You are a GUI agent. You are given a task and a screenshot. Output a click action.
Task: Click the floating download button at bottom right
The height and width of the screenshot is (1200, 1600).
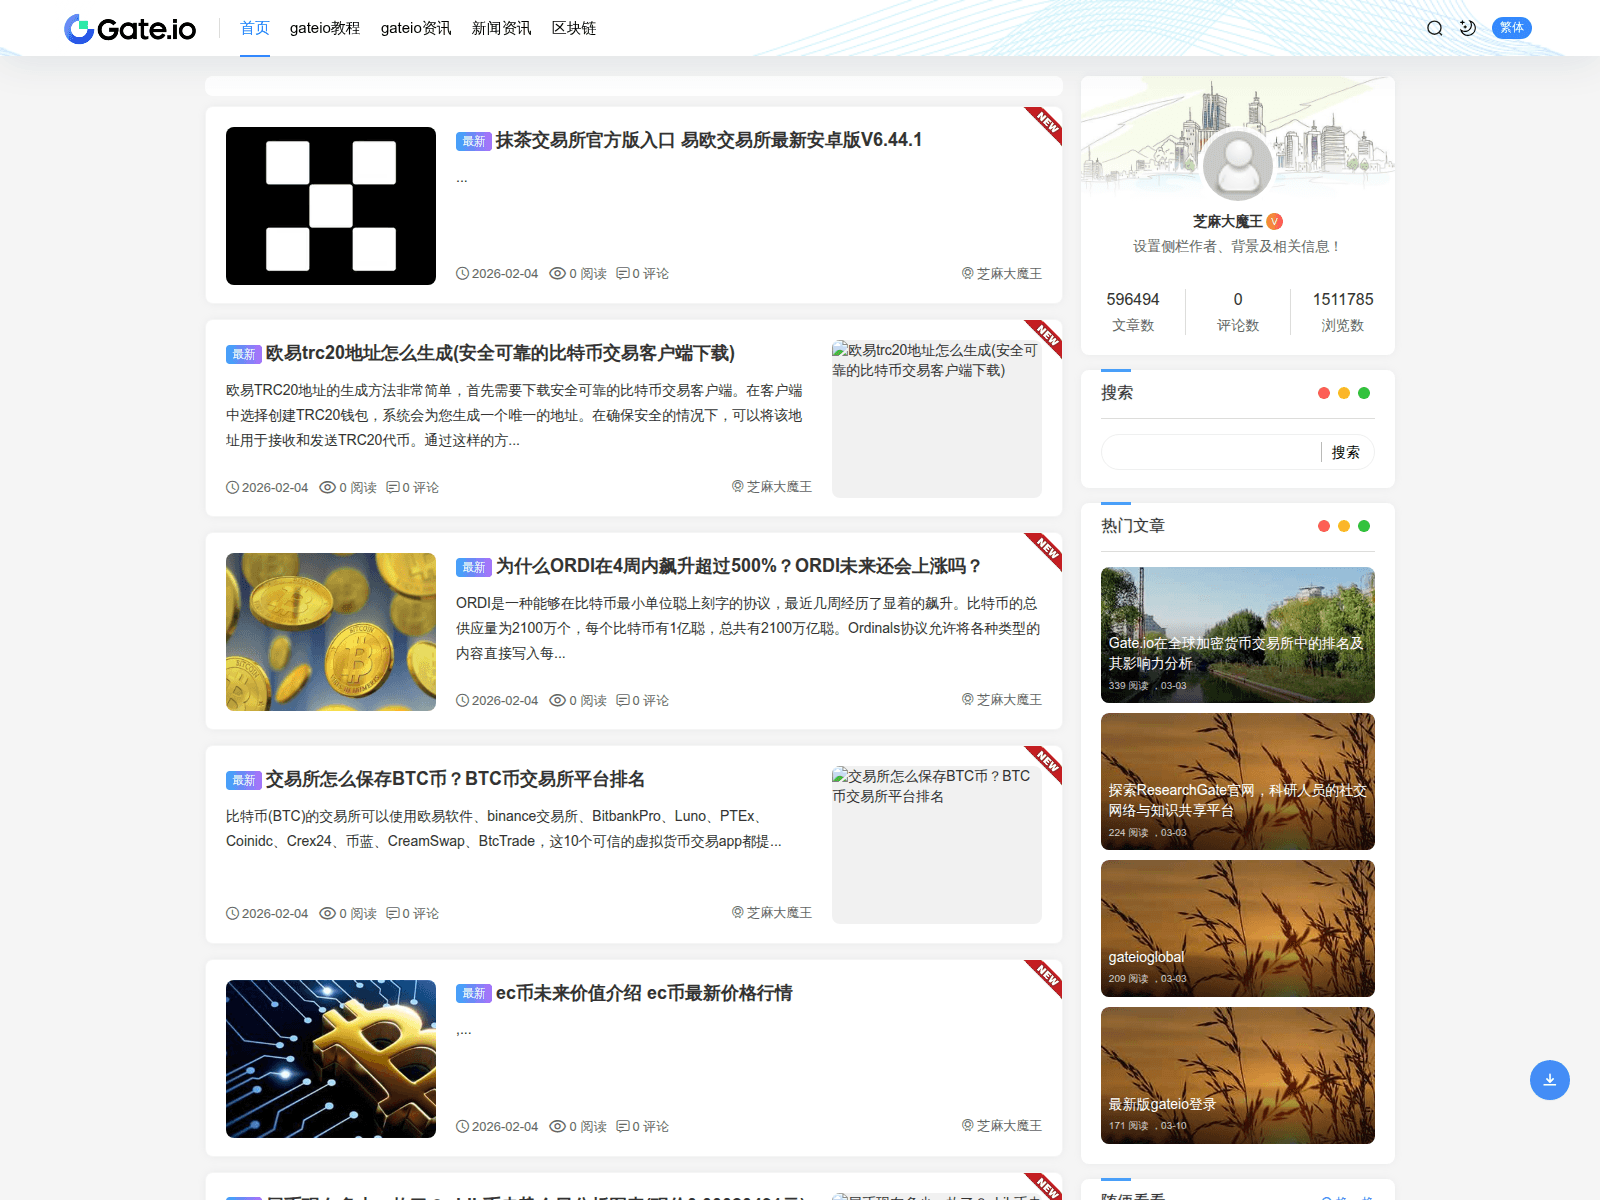click(x=1549, y=1080)
